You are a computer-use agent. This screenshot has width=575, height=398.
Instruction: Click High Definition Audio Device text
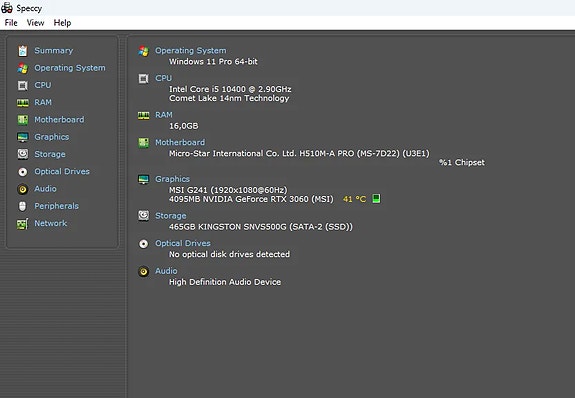(x=225, y=282)
